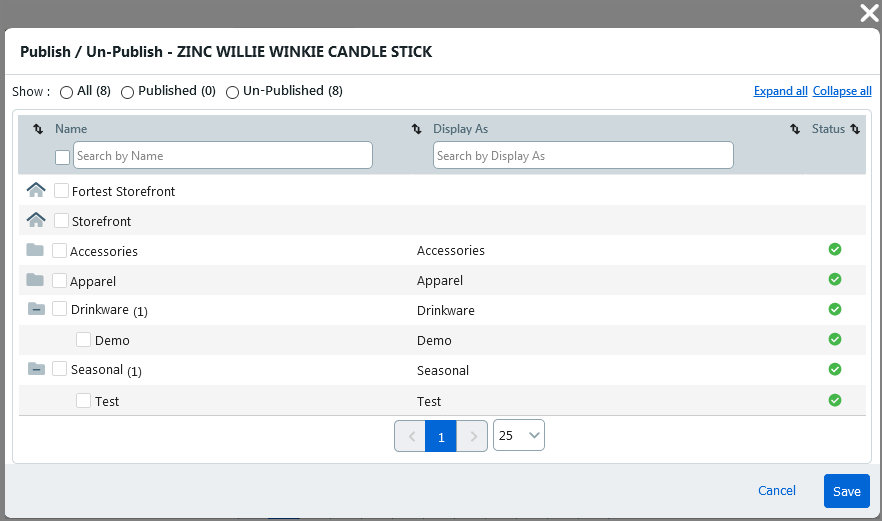Viewport: 882px width, 521px height.
Task: Select the Published (0) radio option
Action: click(x=127, y=92)
